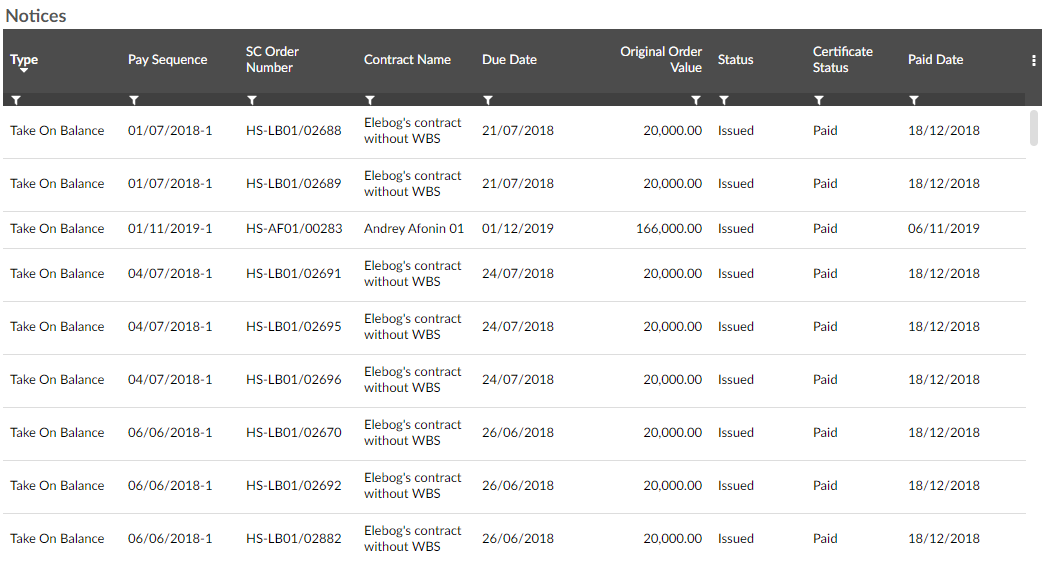Image resolution: width=1049 pixels, height=563 pixels.
Task: Click the filter icon under Type column
Action: click(x=16, y=100)
